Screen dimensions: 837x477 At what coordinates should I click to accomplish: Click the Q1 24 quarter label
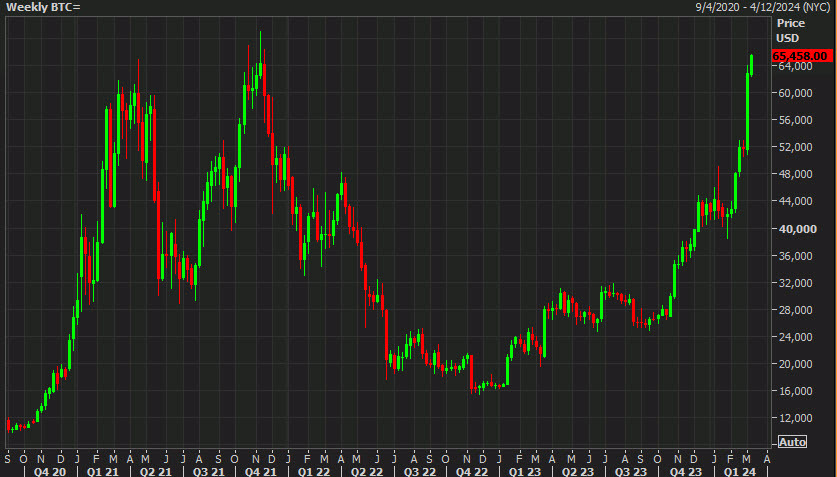click(739, 472)
